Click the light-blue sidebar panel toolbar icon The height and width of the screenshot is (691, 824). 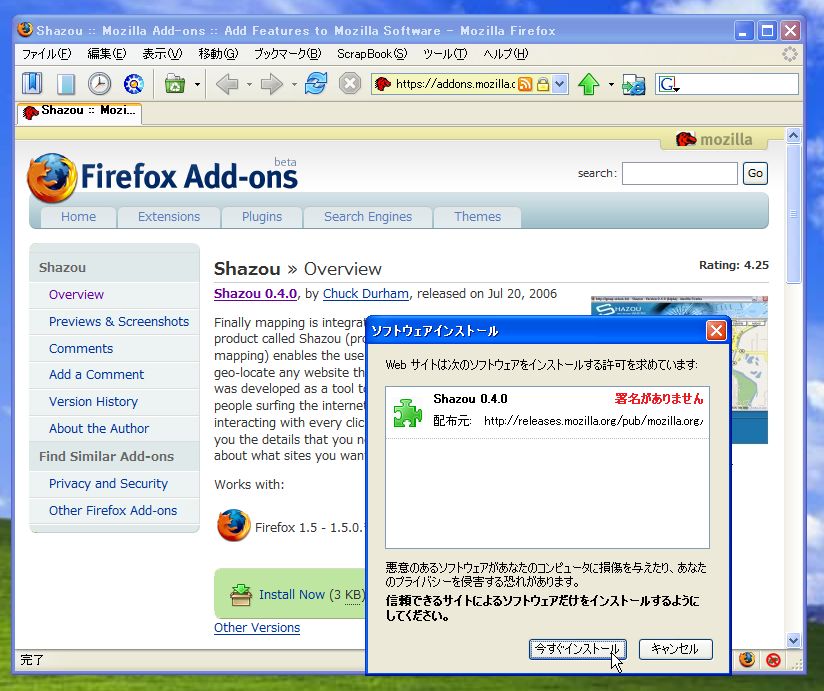point(66,84)
